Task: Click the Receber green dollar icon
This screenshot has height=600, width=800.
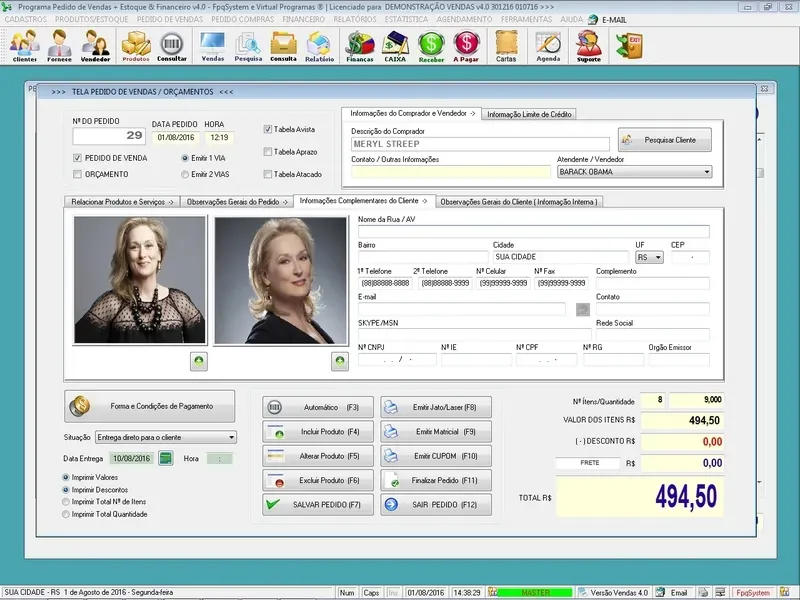Action: tap(431, 46)
